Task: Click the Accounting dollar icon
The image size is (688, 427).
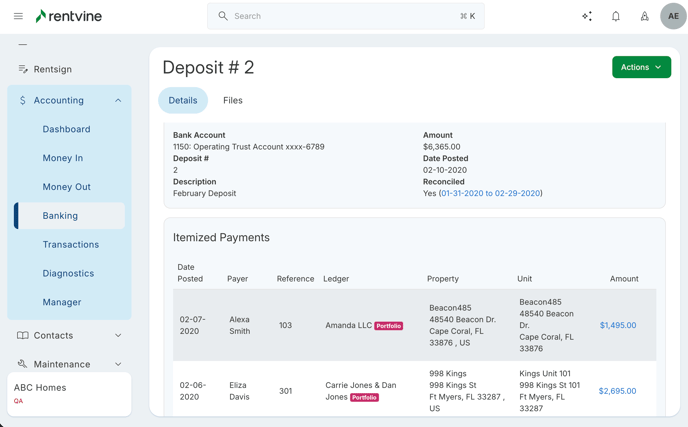Action: 23,100
